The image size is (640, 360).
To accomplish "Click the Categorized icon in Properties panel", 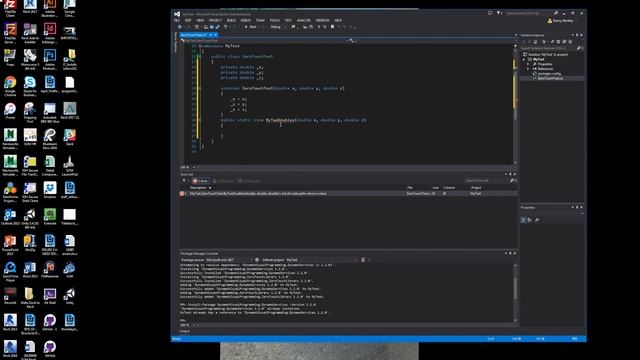I will click(523, 220).
